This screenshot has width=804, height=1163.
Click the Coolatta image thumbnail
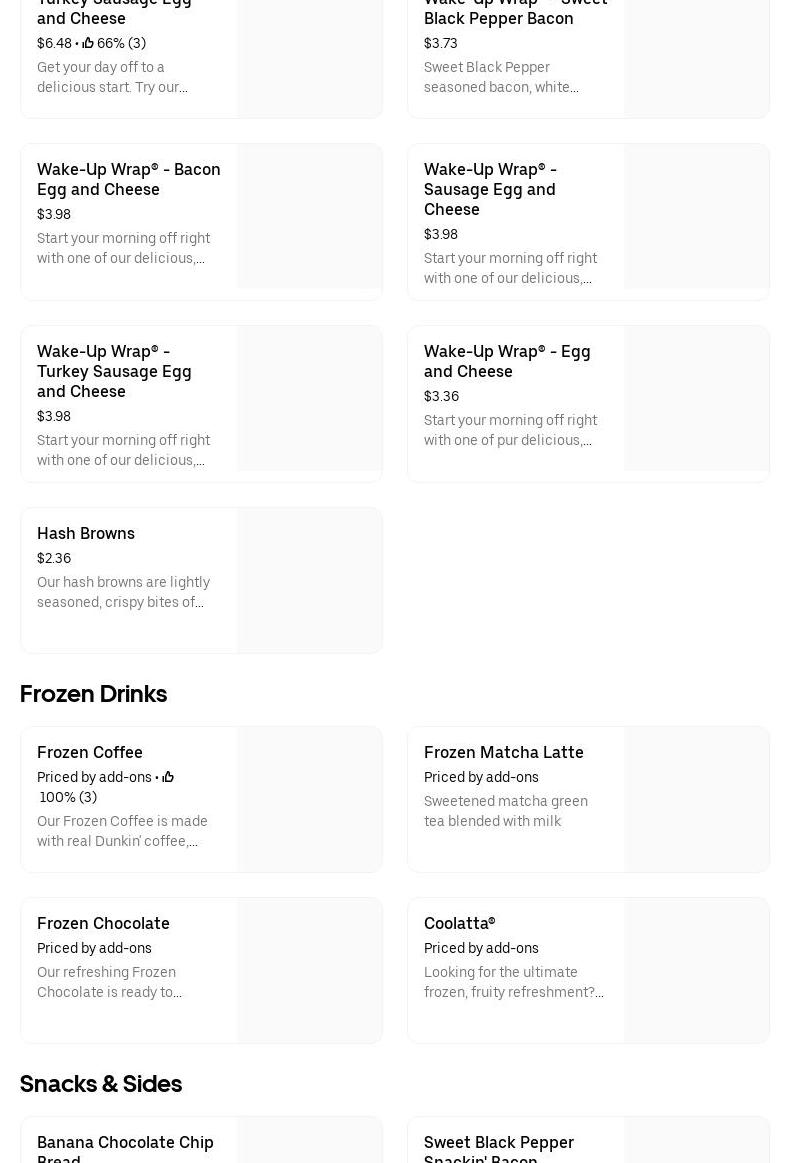point(696,970)
